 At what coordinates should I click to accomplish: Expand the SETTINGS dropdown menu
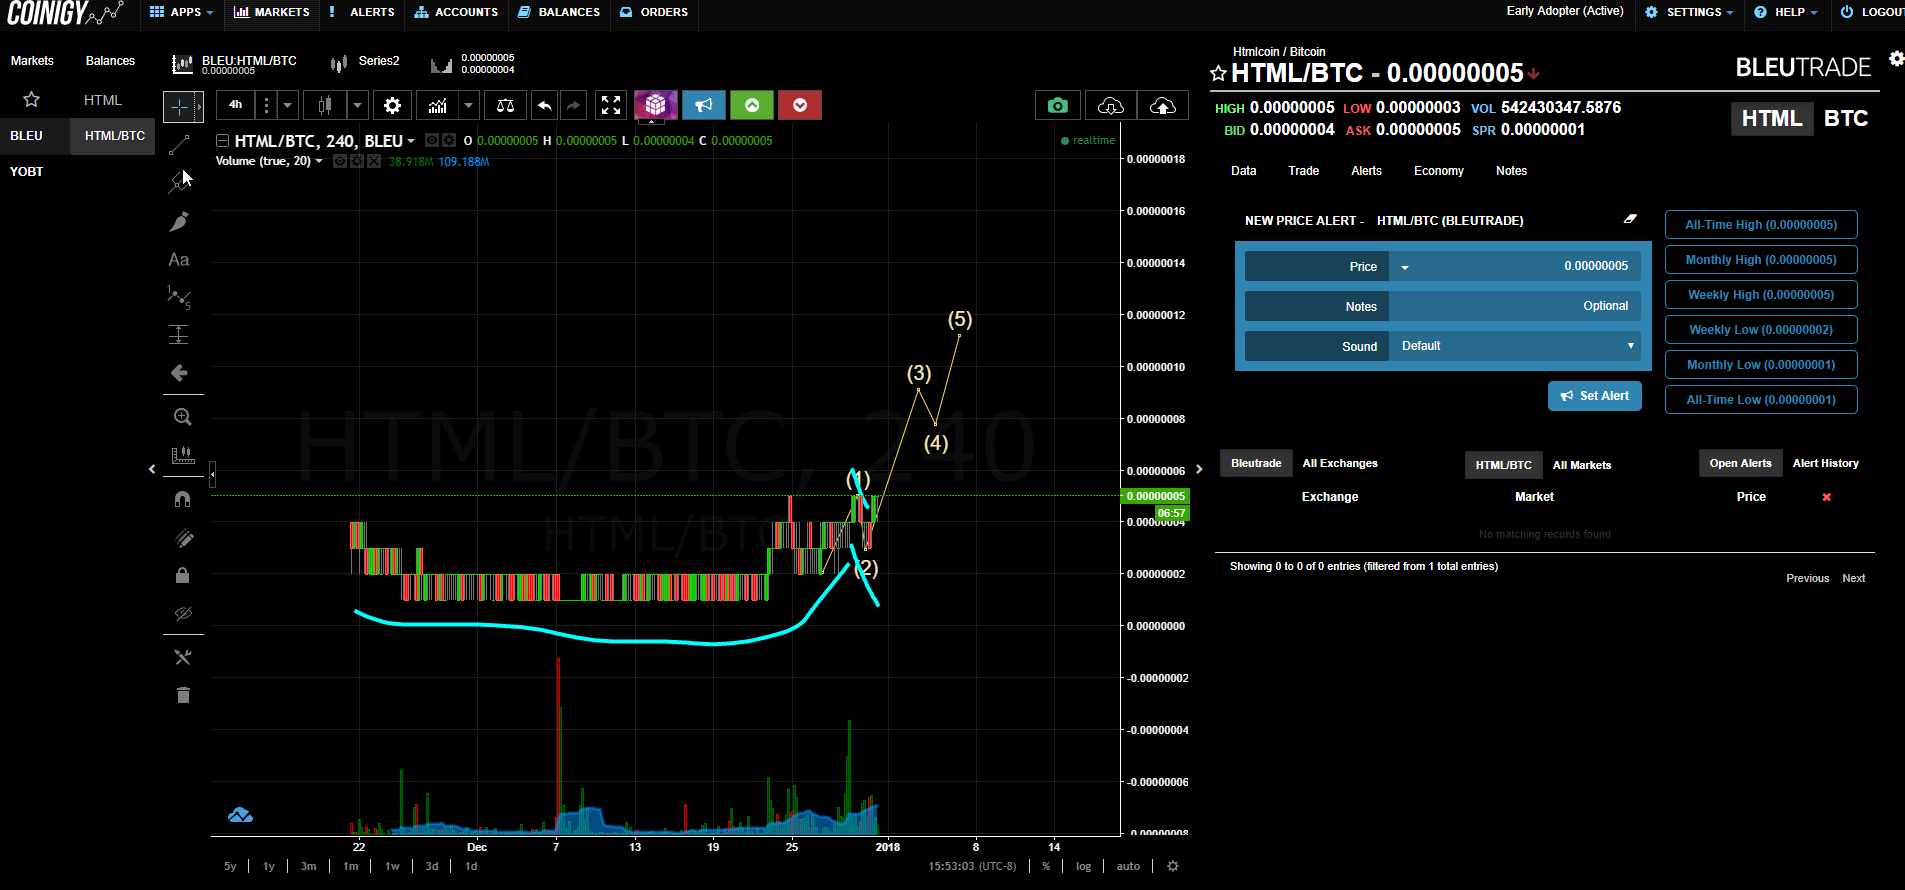[x=1690, y=12]
